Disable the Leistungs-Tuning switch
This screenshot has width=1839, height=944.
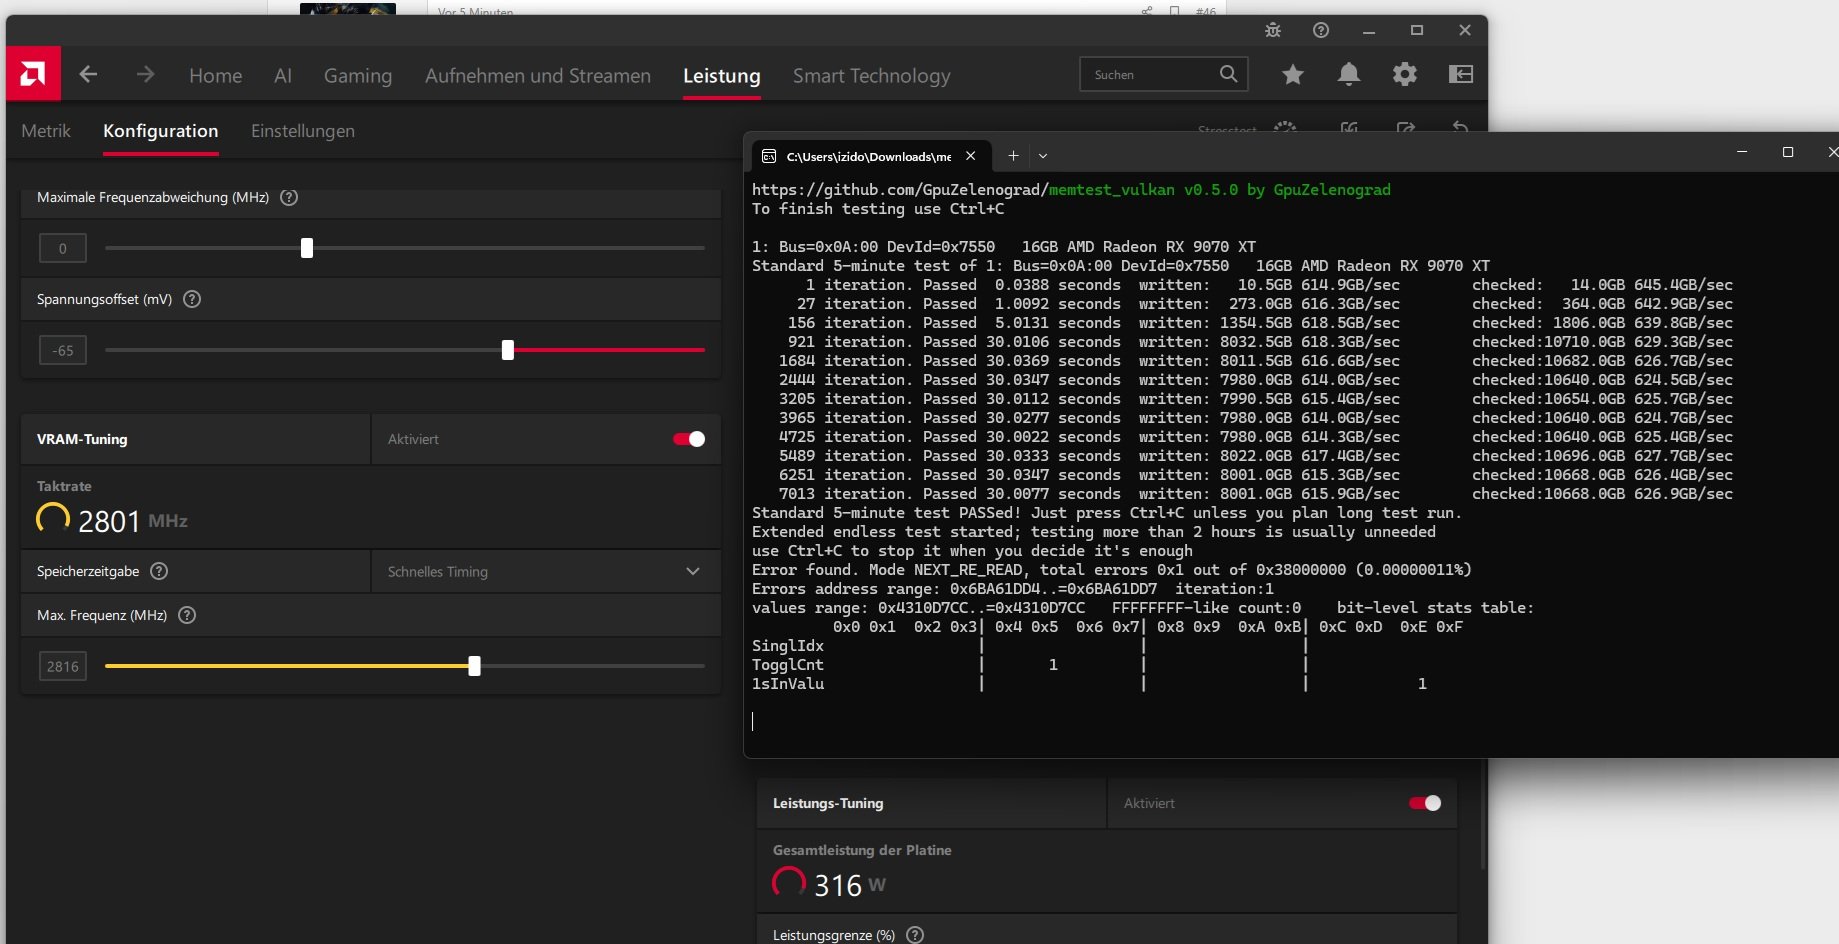[1425, 803]
